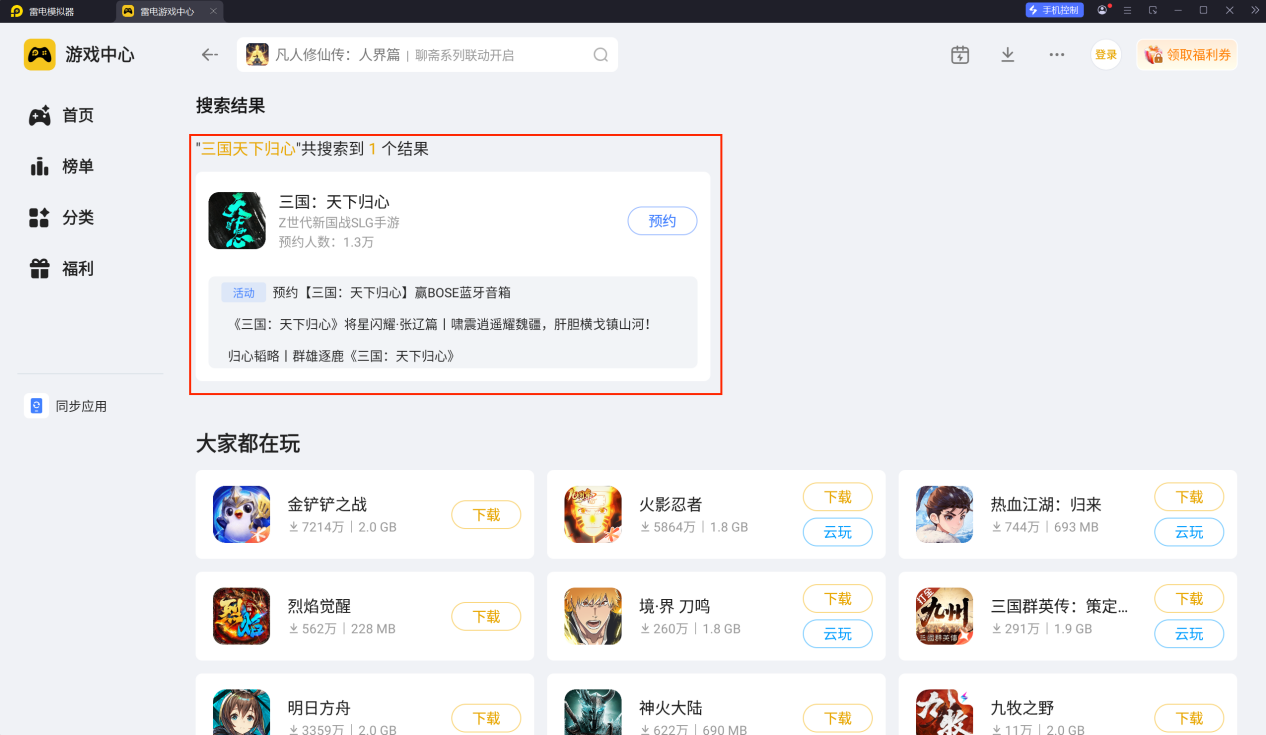Click the 手机控制 phone control button

tap(1054, 10)
